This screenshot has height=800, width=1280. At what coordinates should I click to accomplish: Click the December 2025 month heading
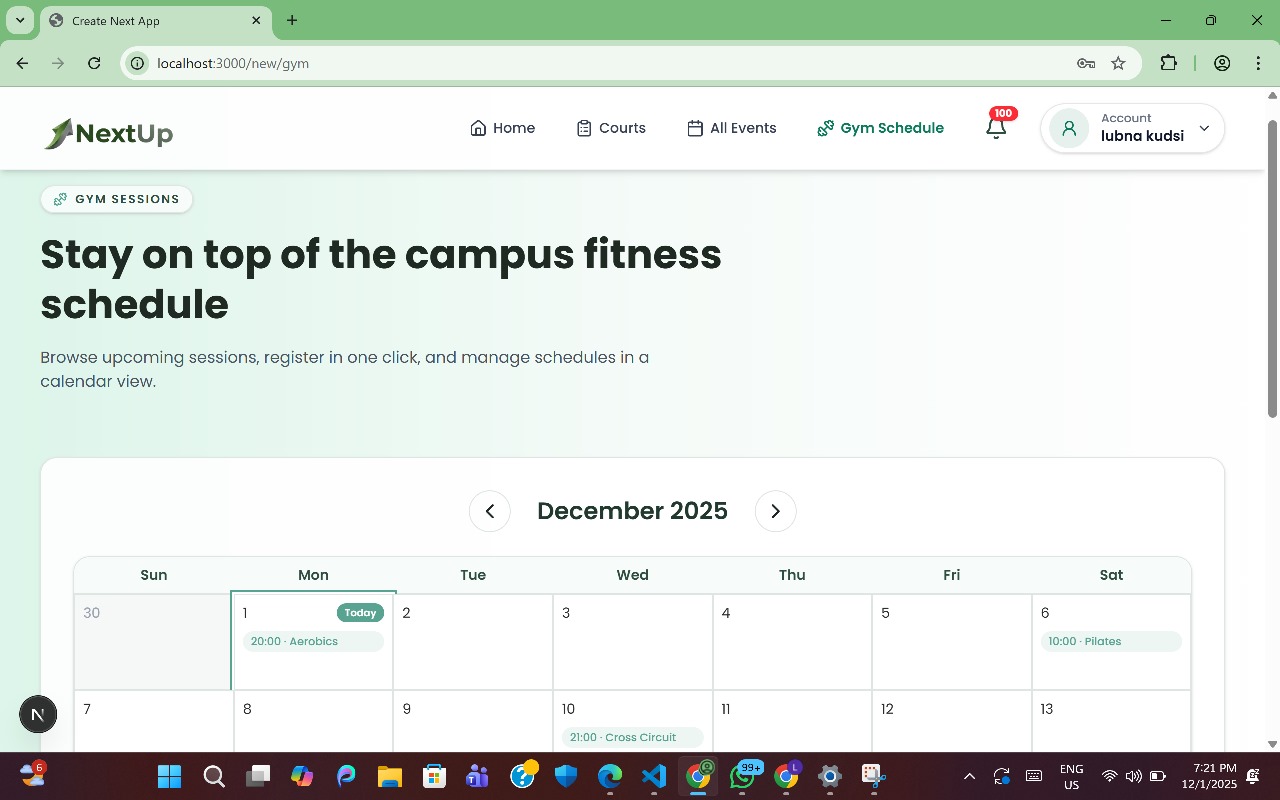pyautogui.click(x=632, y=511)
